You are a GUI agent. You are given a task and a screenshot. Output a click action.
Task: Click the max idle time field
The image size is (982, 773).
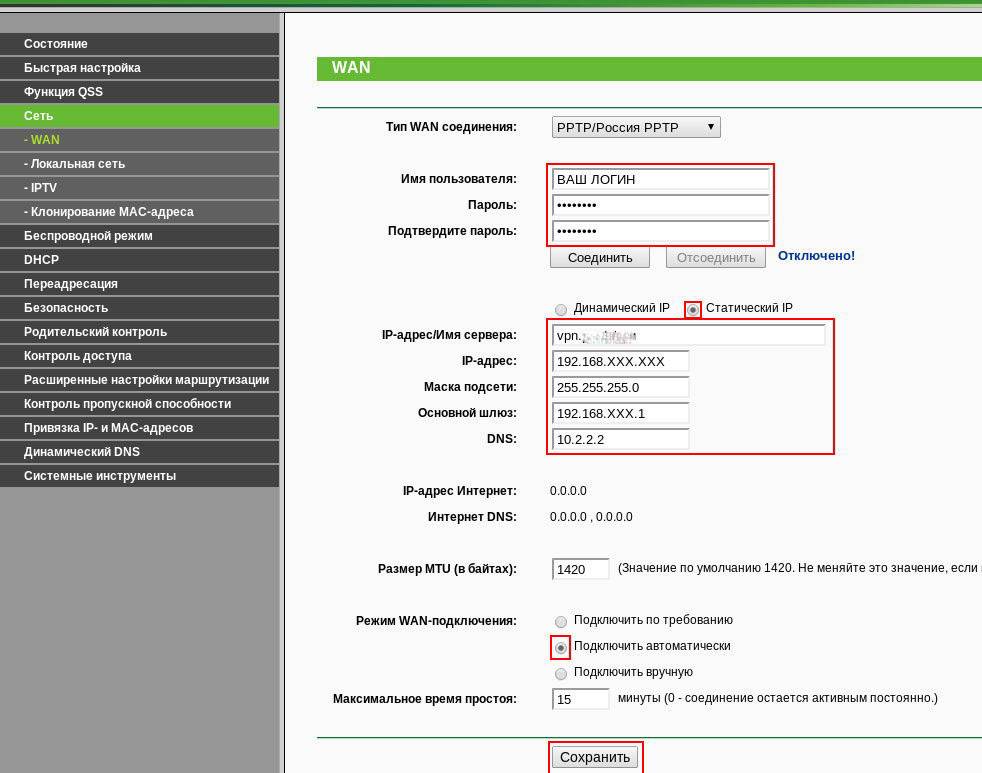coord(580,699)
